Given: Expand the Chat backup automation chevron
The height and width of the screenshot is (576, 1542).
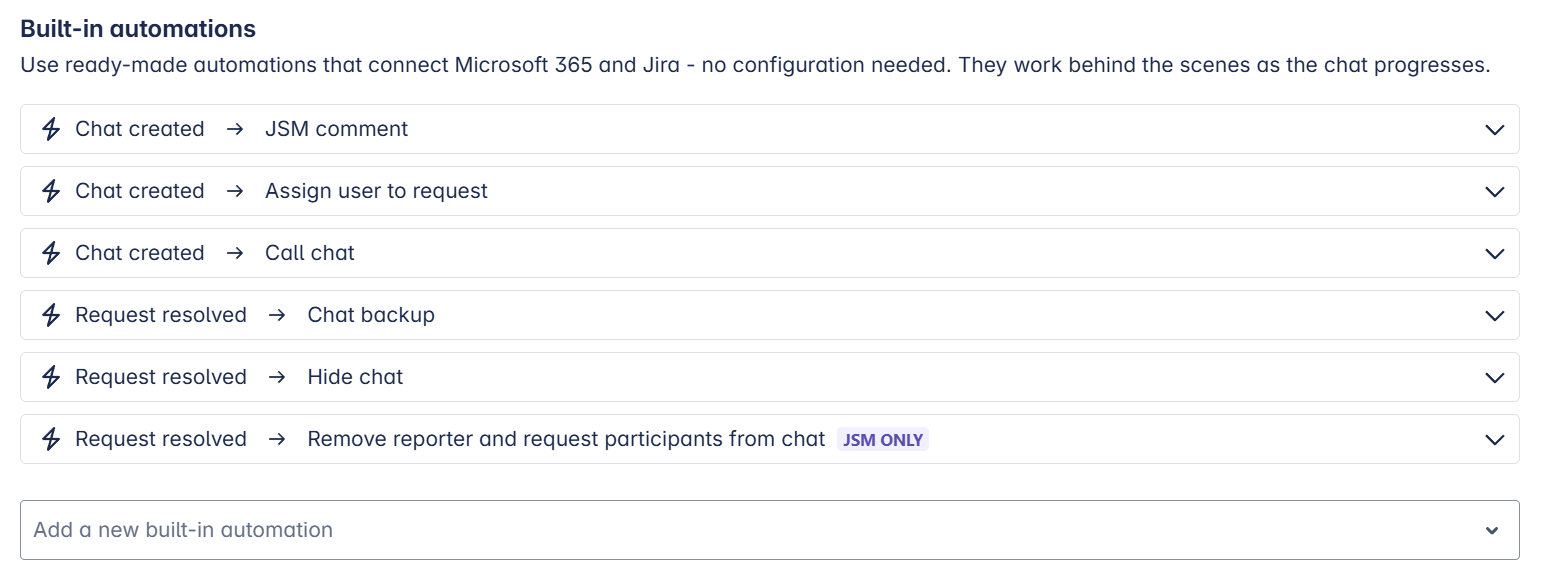Looking at the screenshot, I should [1495, 315].
